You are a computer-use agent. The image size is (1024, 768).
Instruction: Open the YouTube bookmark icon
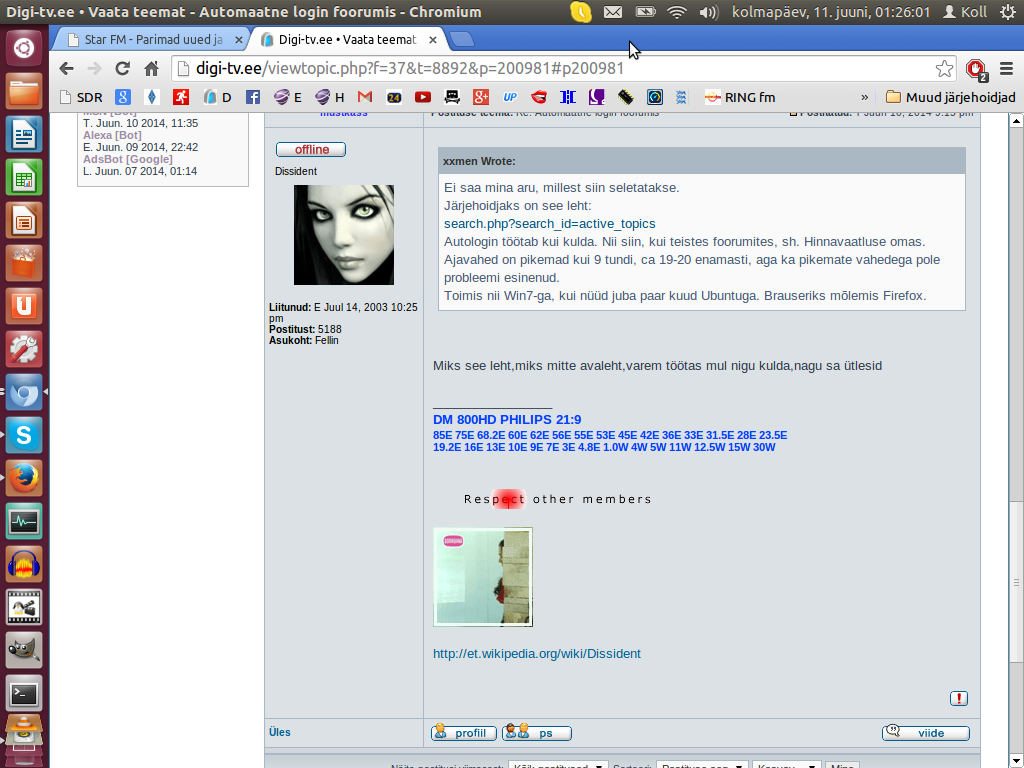(x=423, y=97)
